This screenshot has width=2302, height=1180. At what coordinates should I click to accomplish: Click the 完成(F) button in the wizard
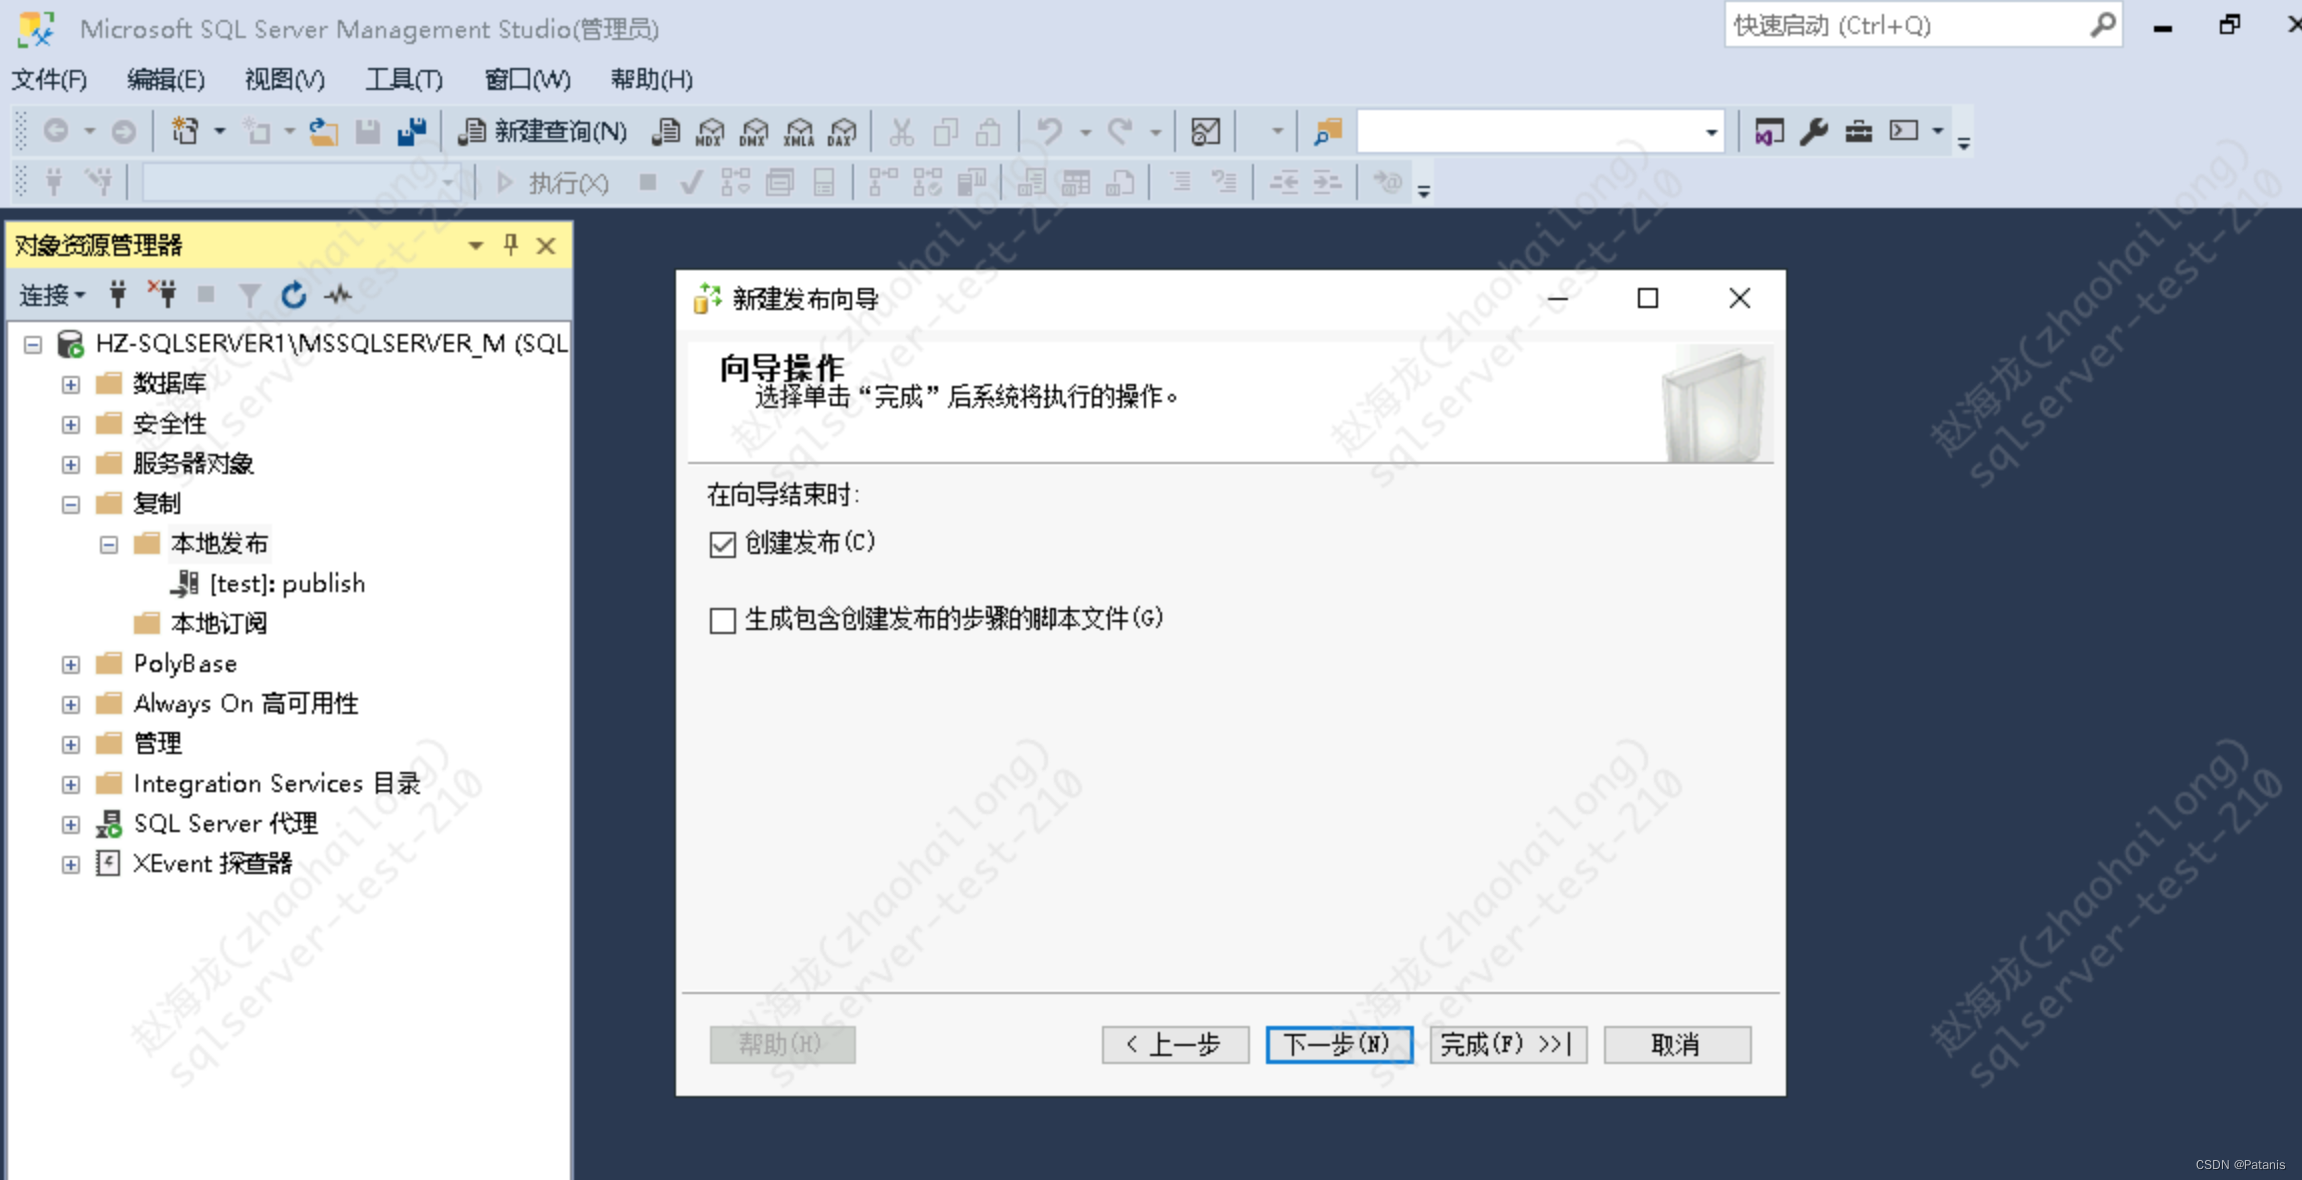[x=1507, y=1044]
